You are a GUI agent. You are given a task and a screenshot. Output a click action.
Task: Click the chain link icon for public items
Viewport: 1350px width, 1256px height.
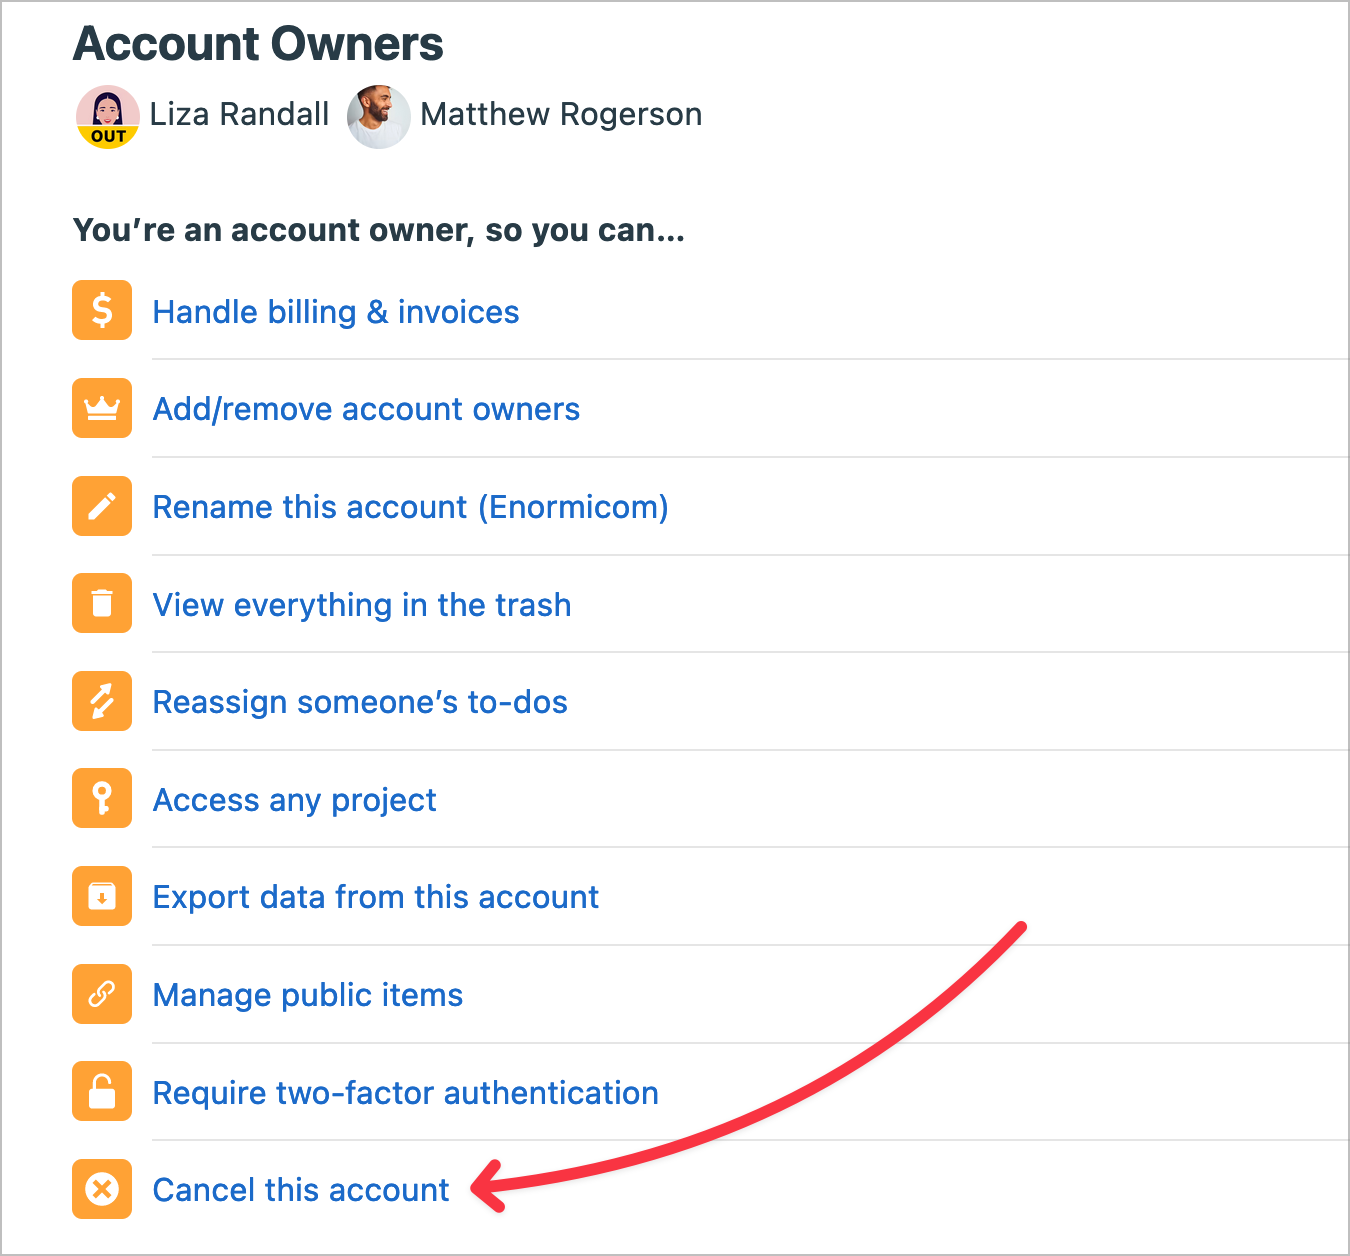click(x=101, y=994)
